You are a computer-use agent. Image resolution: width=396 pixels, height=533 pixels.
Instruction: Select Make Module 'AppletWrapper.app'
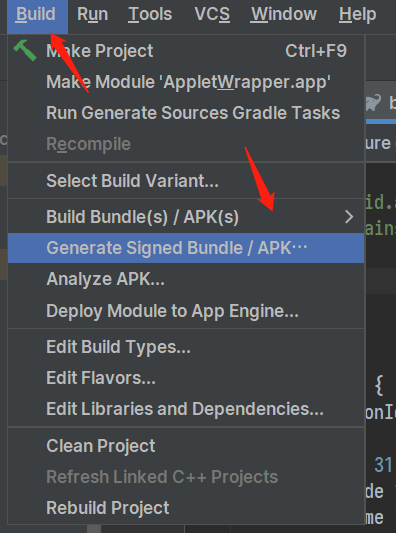pos(186,82)
